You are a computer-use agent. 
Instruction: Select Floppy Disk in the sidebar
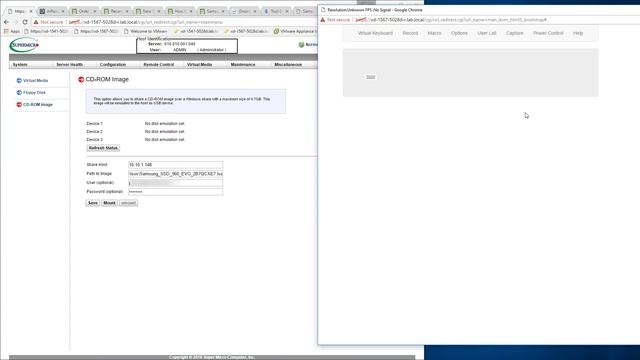[34, 93]
